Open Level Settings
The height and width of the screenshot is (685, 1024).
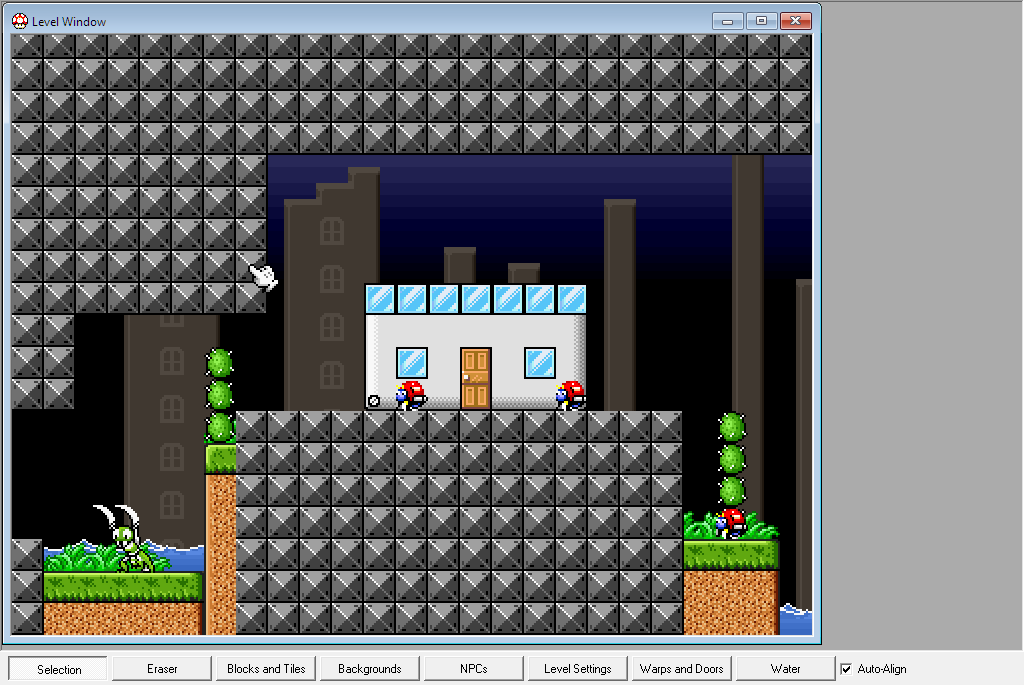click(x=577, y=669)
